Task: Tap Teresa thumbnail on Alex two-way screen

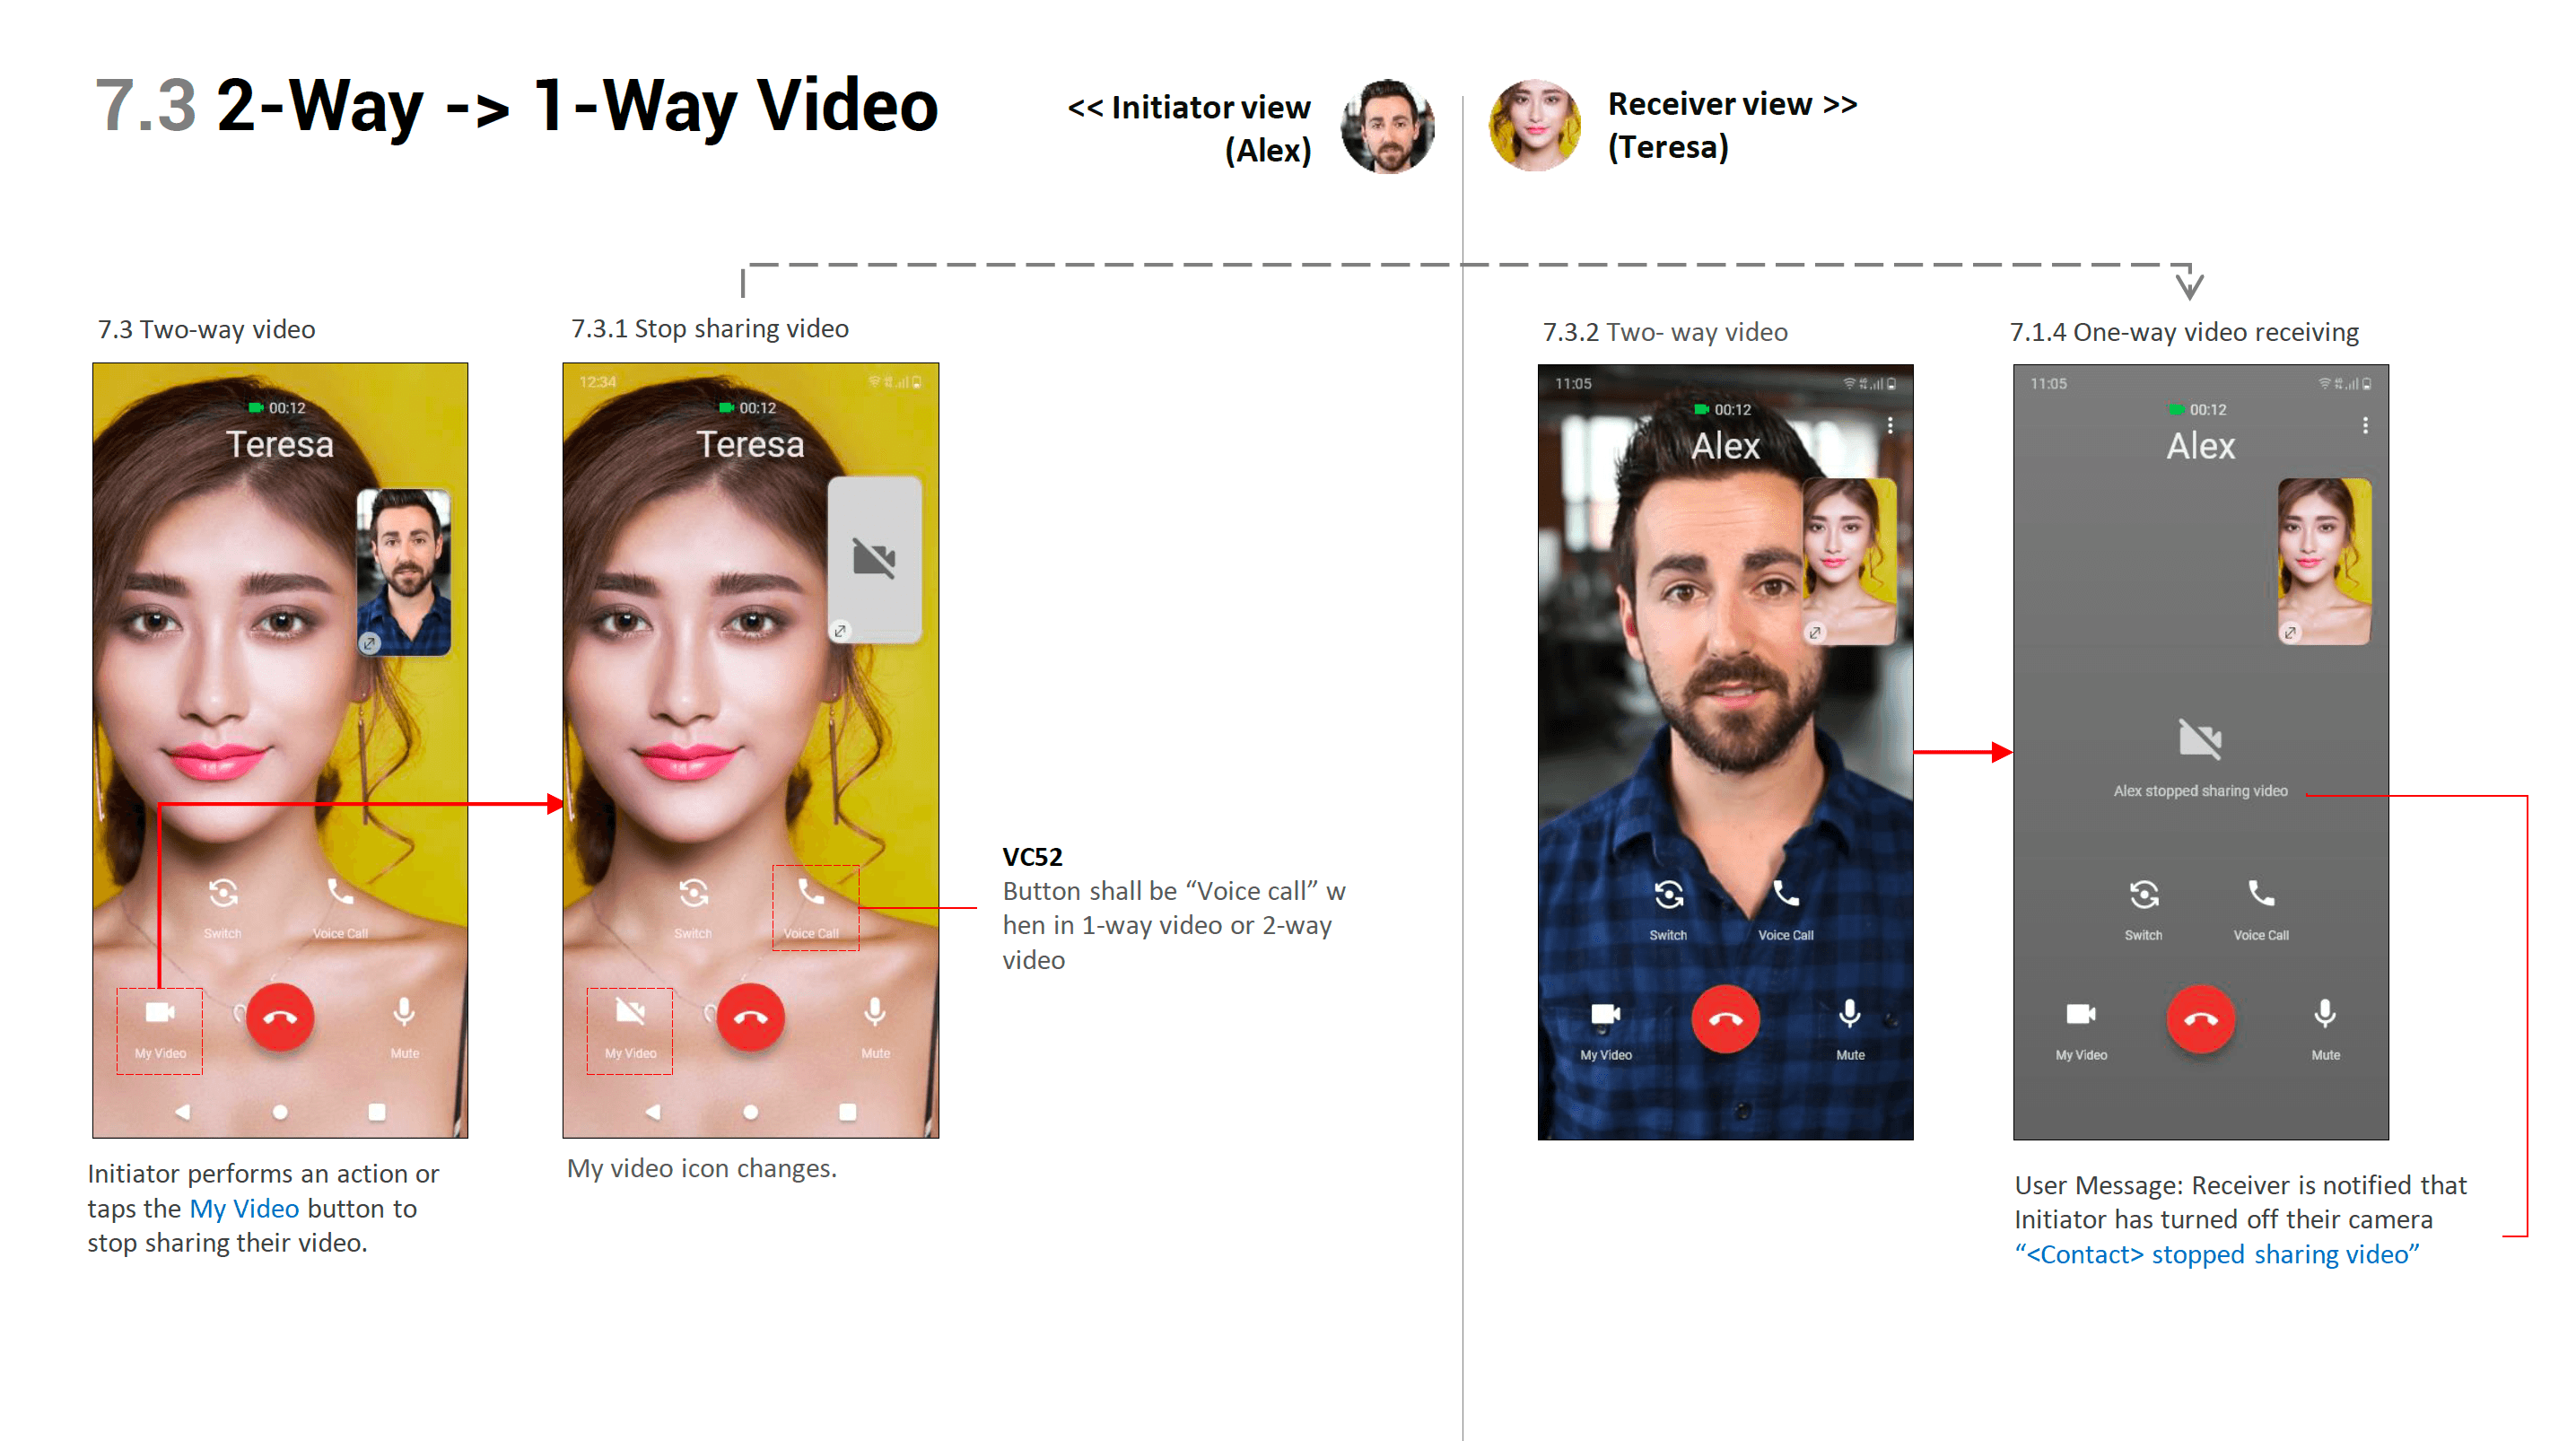Action: click(1850, 560)
